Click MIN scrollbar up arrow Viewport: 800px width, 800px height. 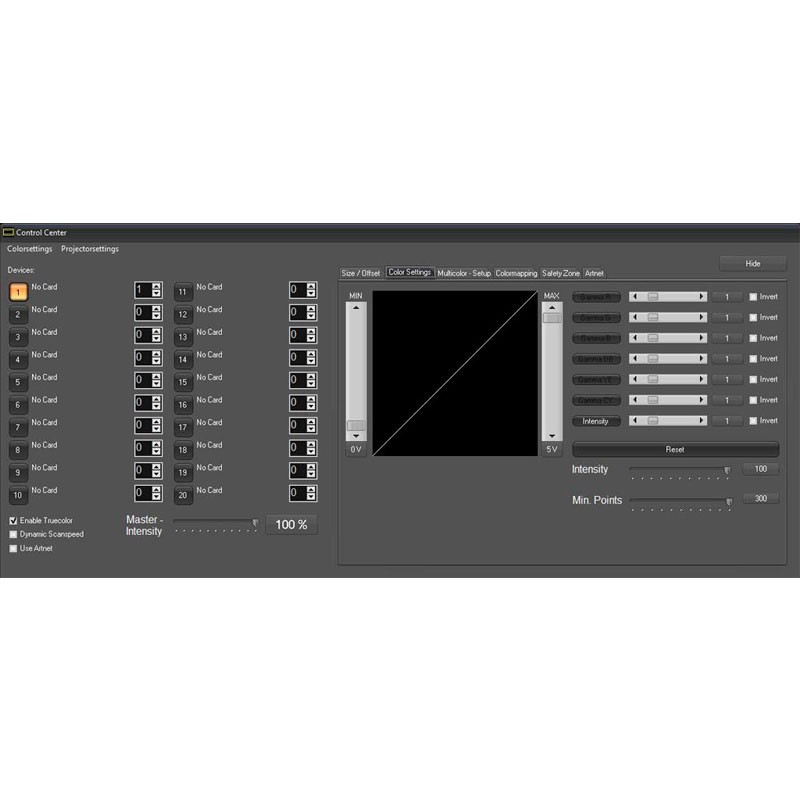pos(356,308)
